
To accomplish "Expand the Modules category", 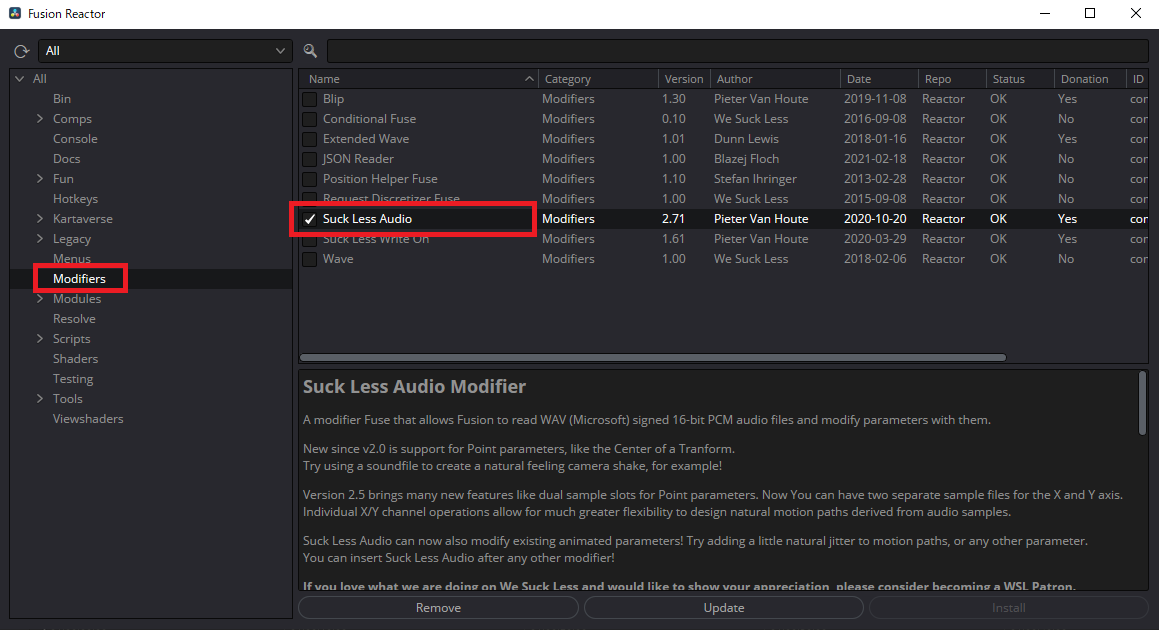I will (x=40, y=298).
